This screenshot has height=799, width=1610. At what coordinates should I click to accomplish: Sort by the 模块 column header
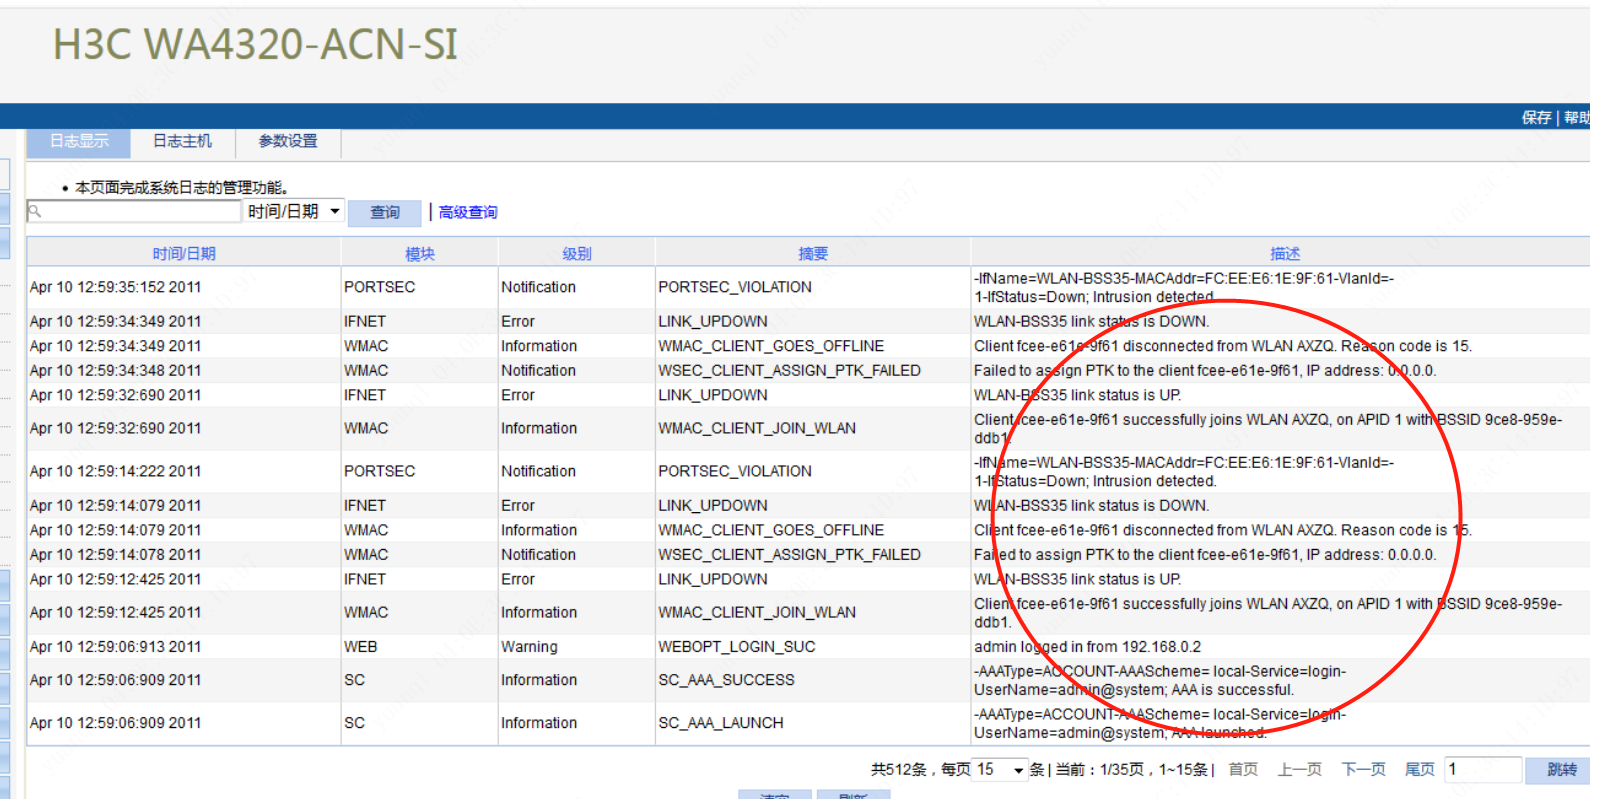pyautogui.click(x=420, y=253)
